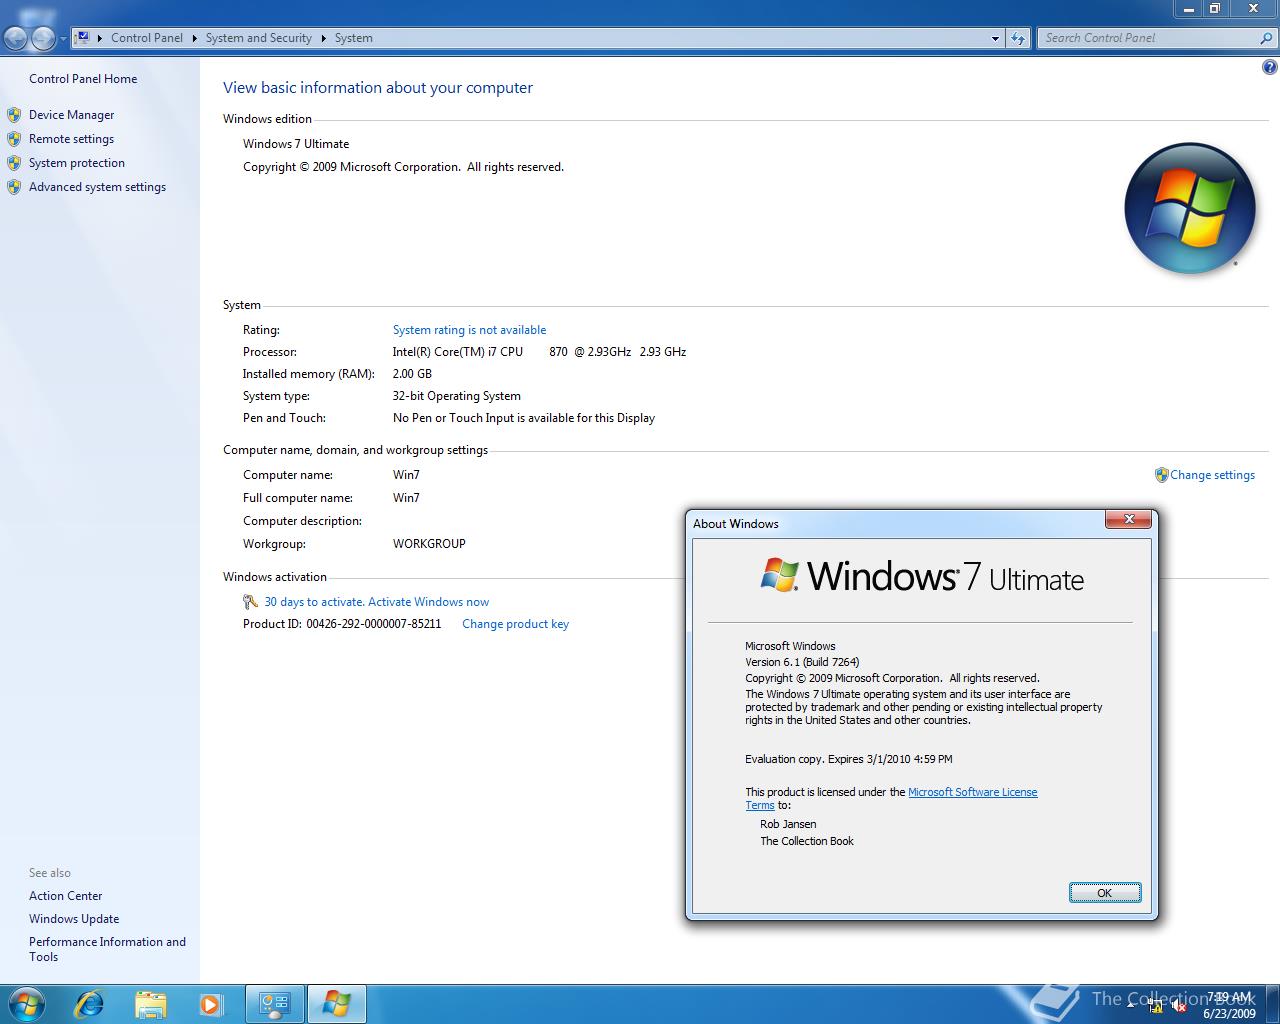Click shield icon beside System protection
This screenshot has height=1024, width=1280.
pos(14,163)
